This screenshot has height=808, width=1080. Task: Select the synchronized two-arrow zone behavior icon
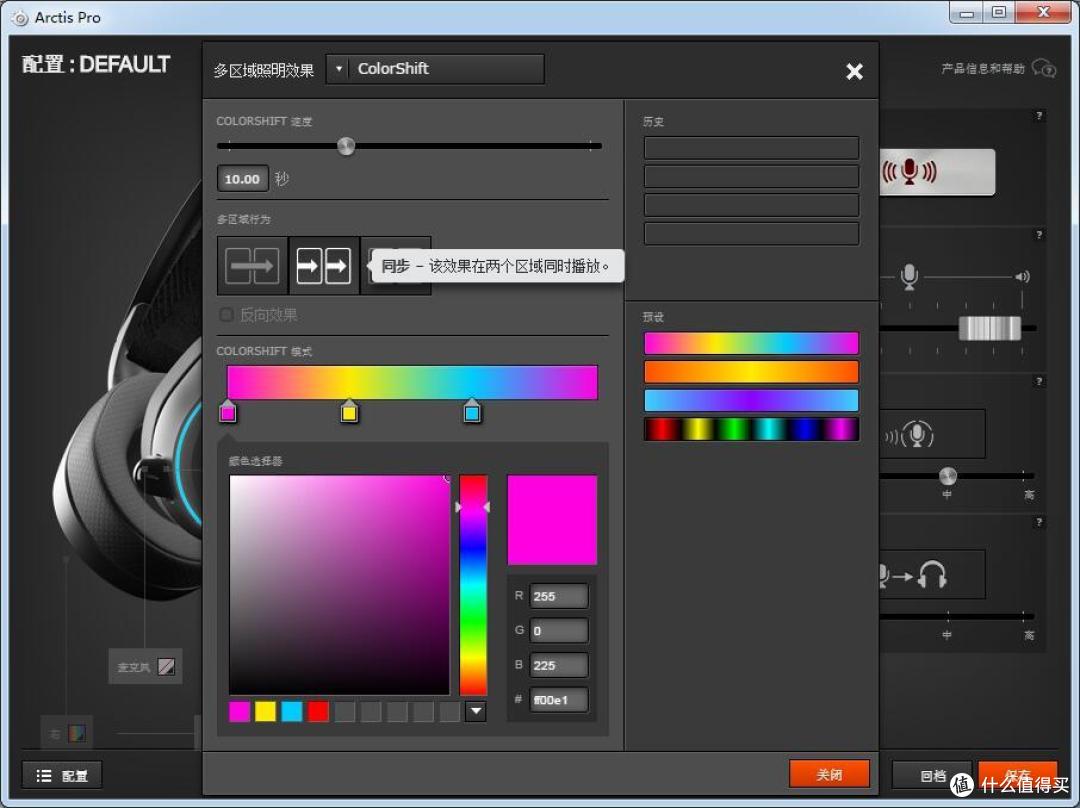pyautogui.click(x=324, y=266)
